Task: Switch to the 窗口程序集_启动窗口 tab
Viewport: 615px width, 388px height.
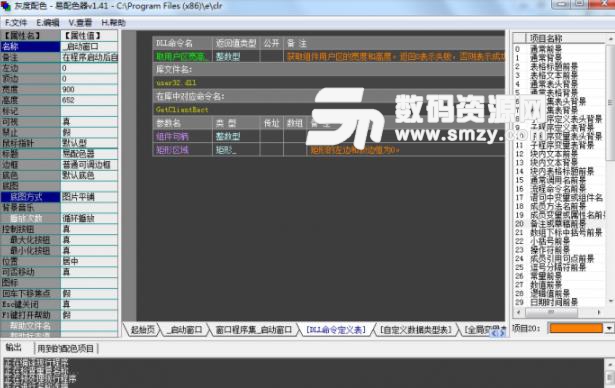Action: coord(254,330)
